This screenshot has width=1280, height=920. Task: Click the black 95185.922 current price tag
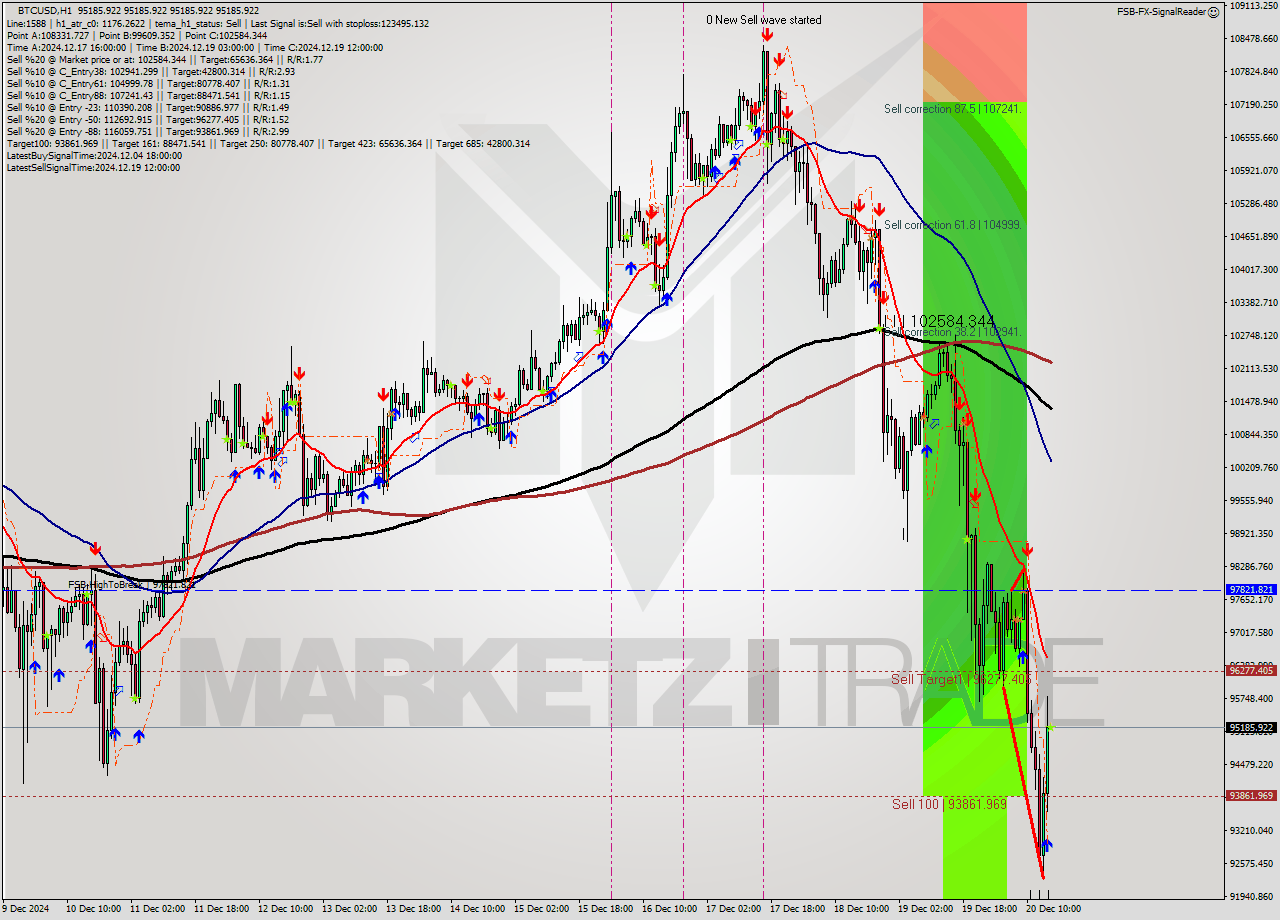pyautogui.click(x=1251, y=728)
